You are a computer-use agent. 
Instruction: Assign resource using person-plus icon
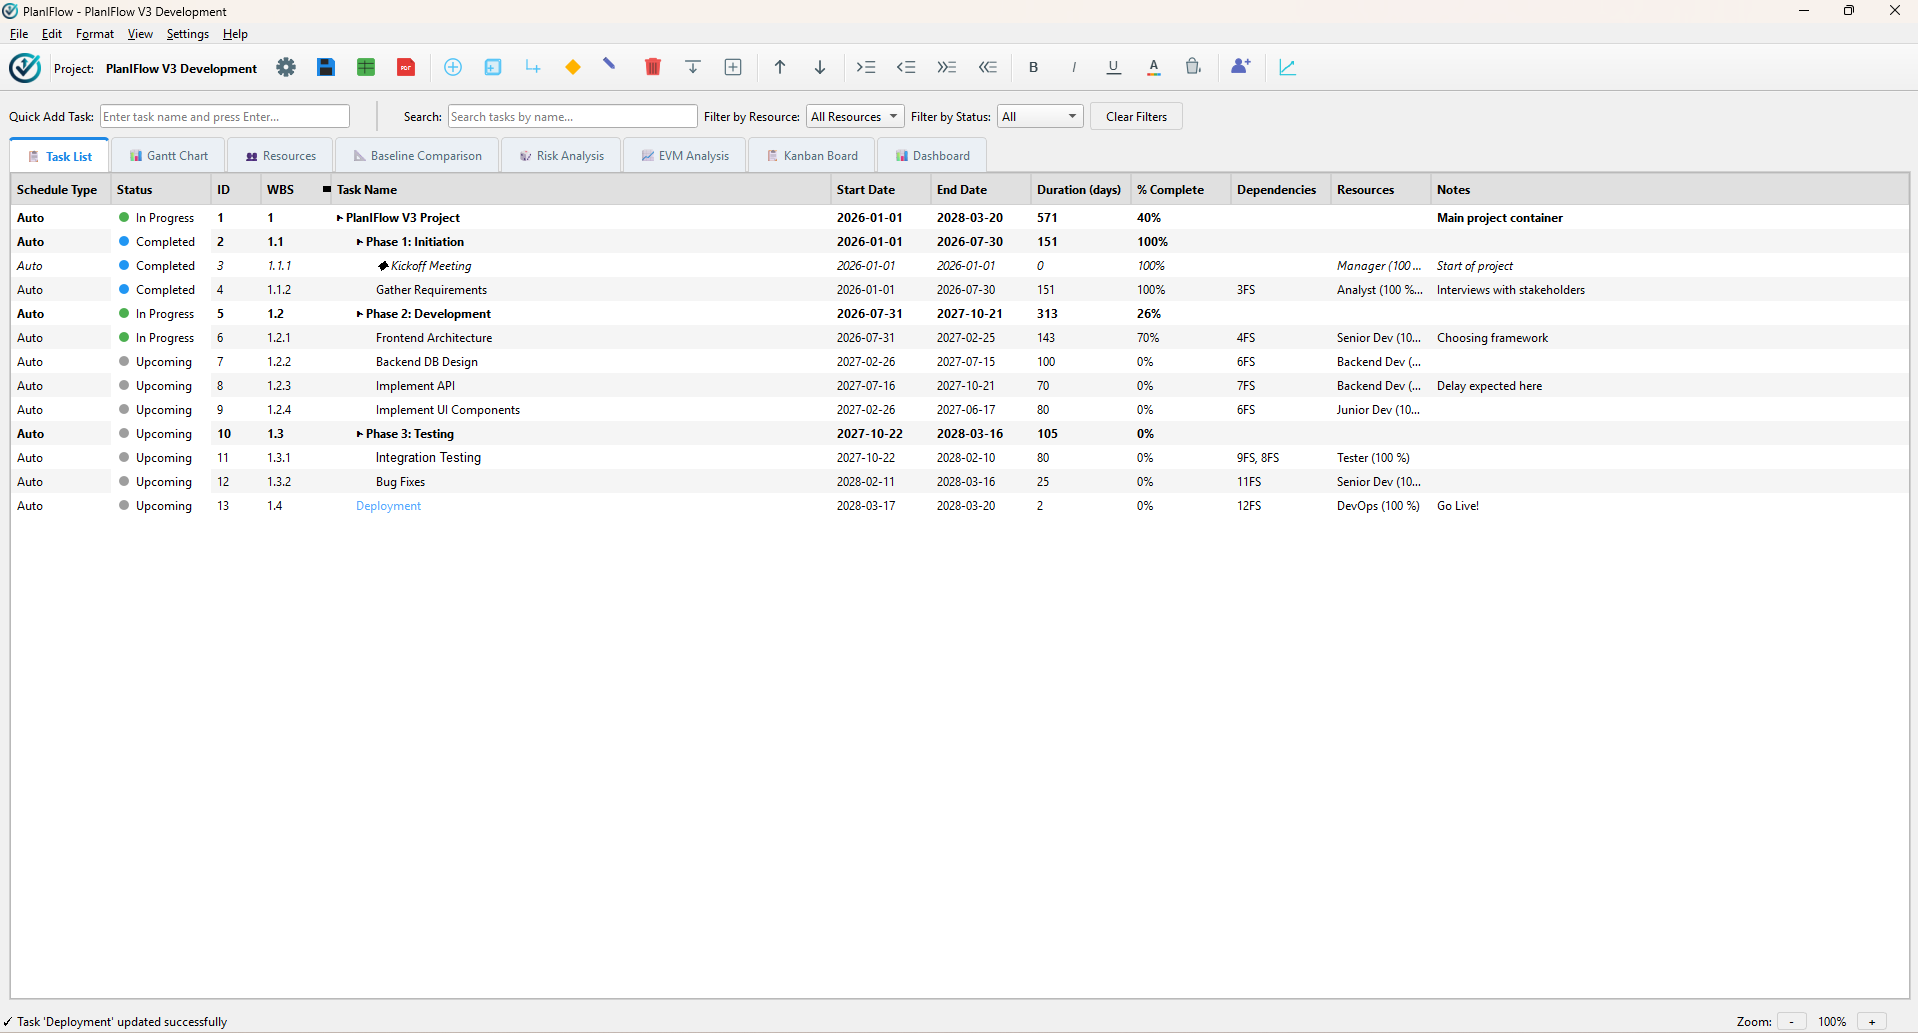pos(1241,67)
